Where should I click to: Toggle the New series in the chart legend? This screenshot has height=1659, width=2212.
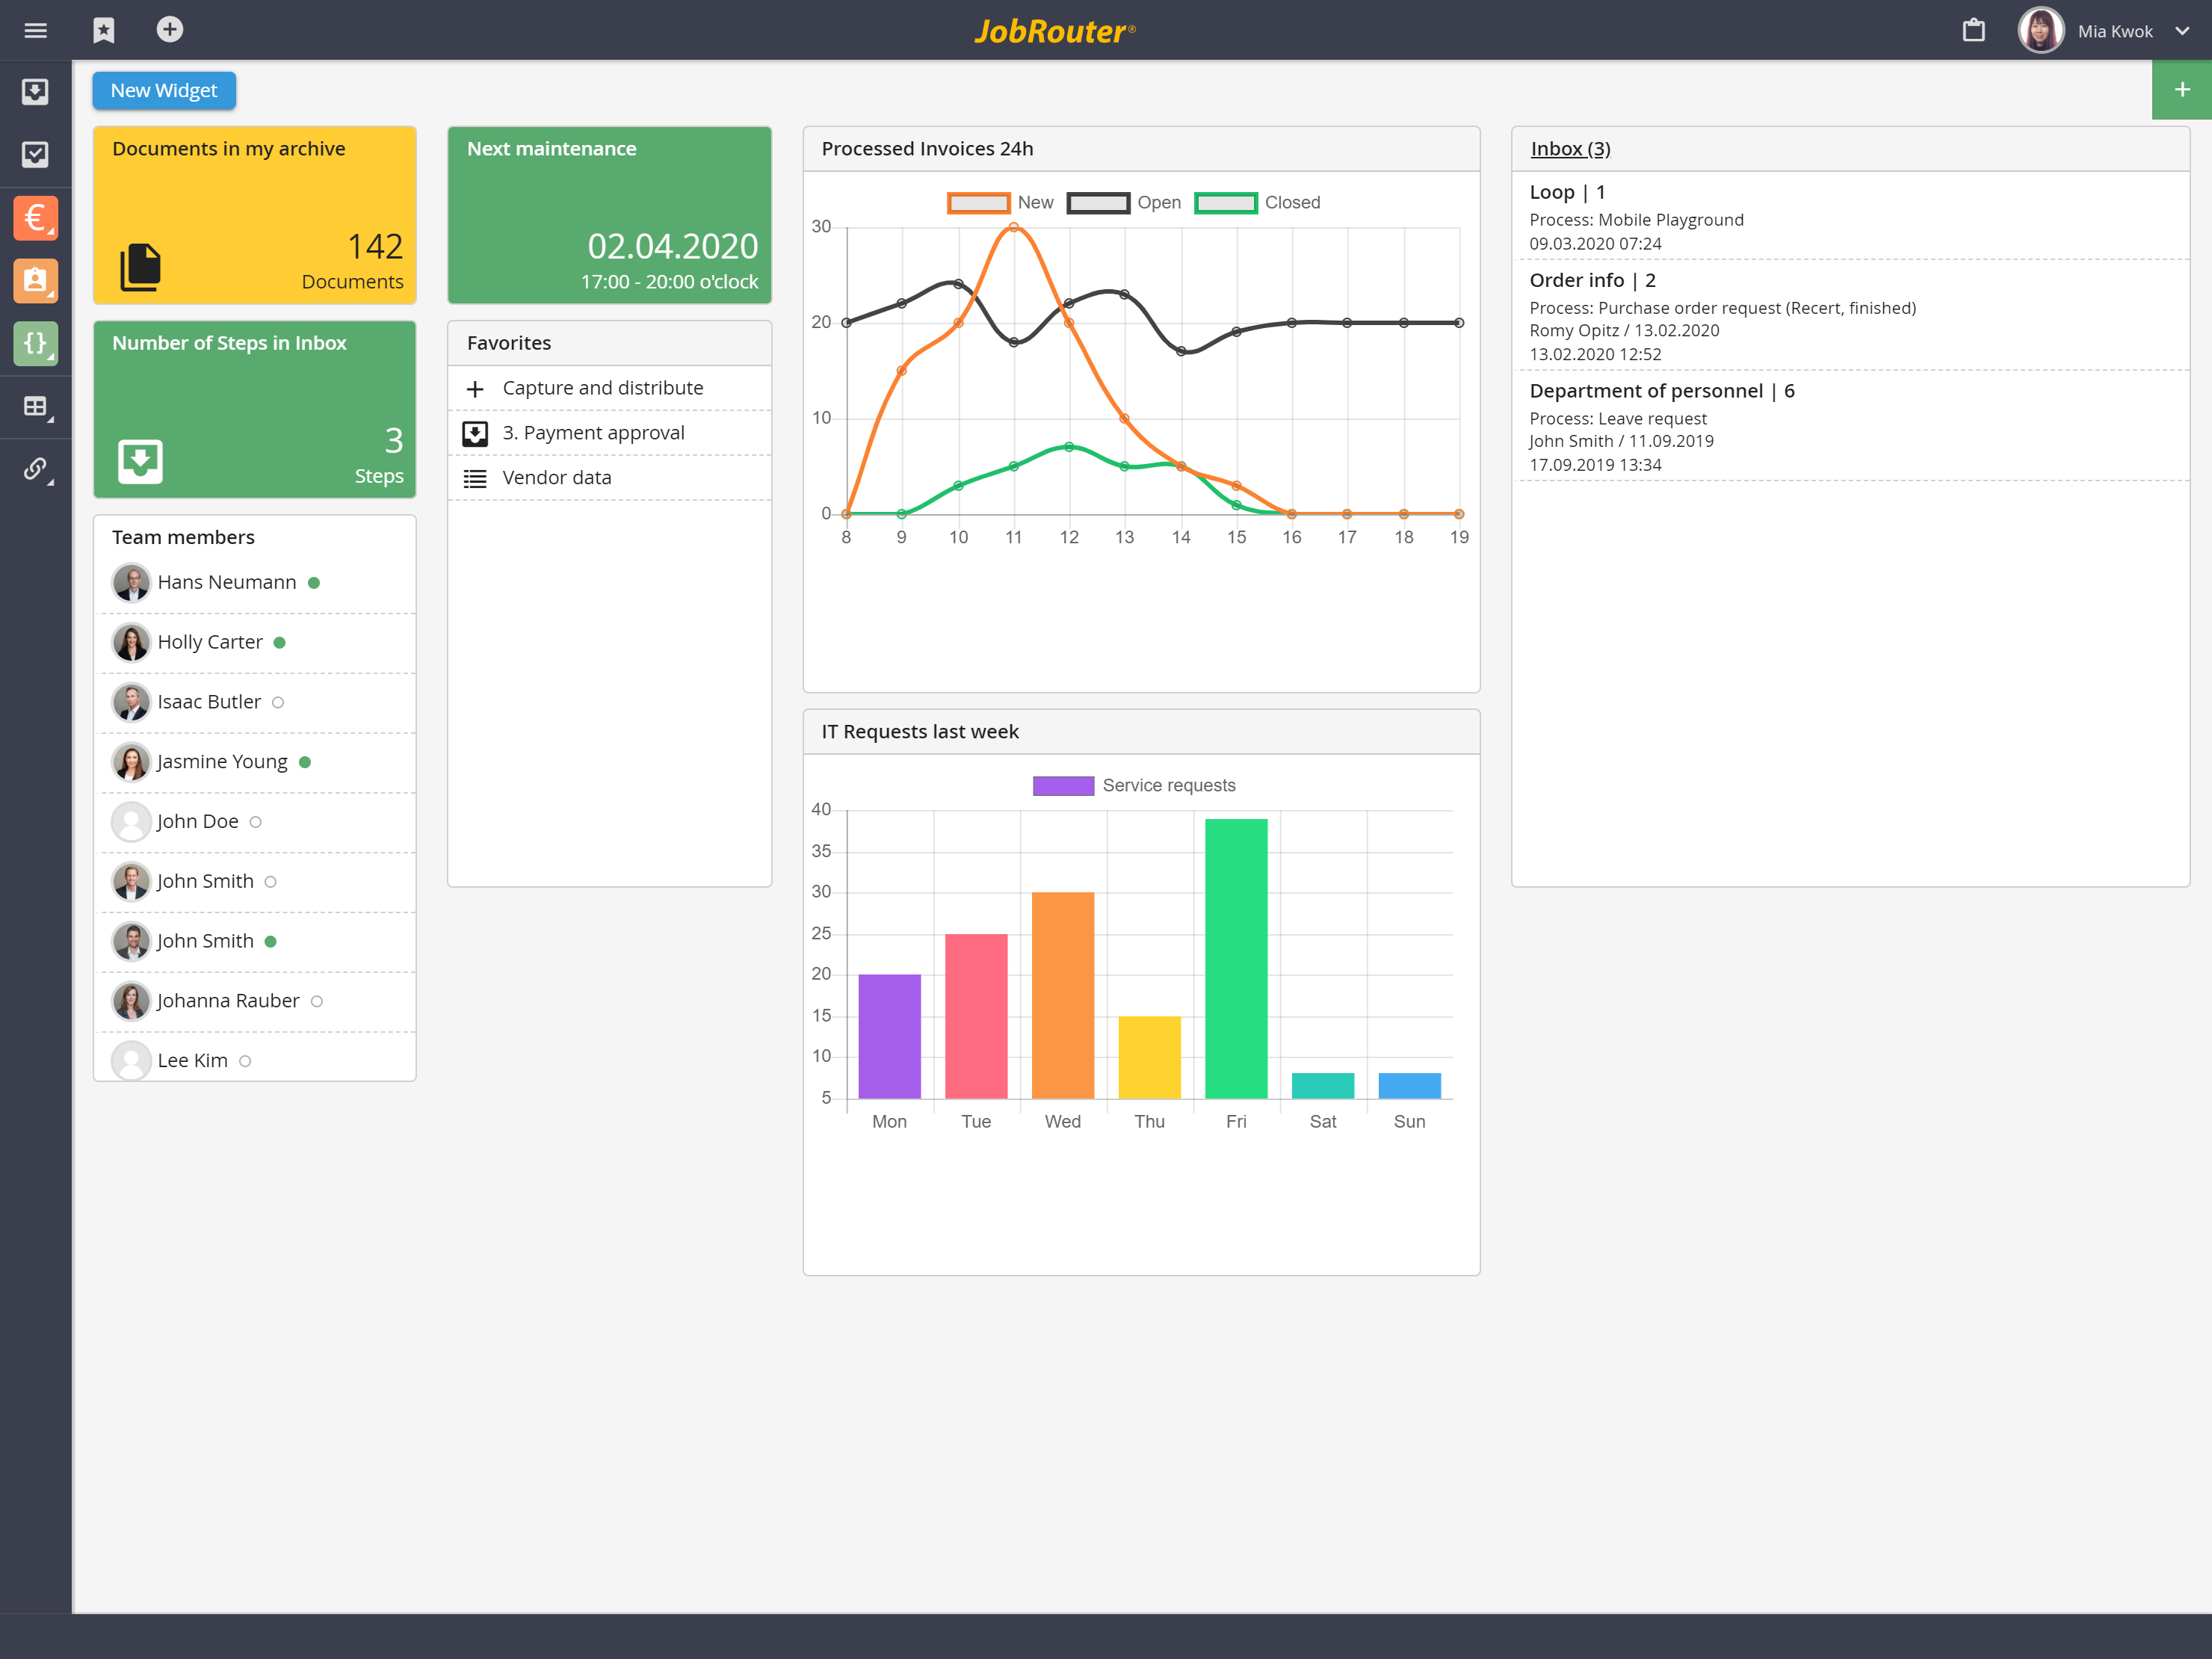(x=978, y=203)
